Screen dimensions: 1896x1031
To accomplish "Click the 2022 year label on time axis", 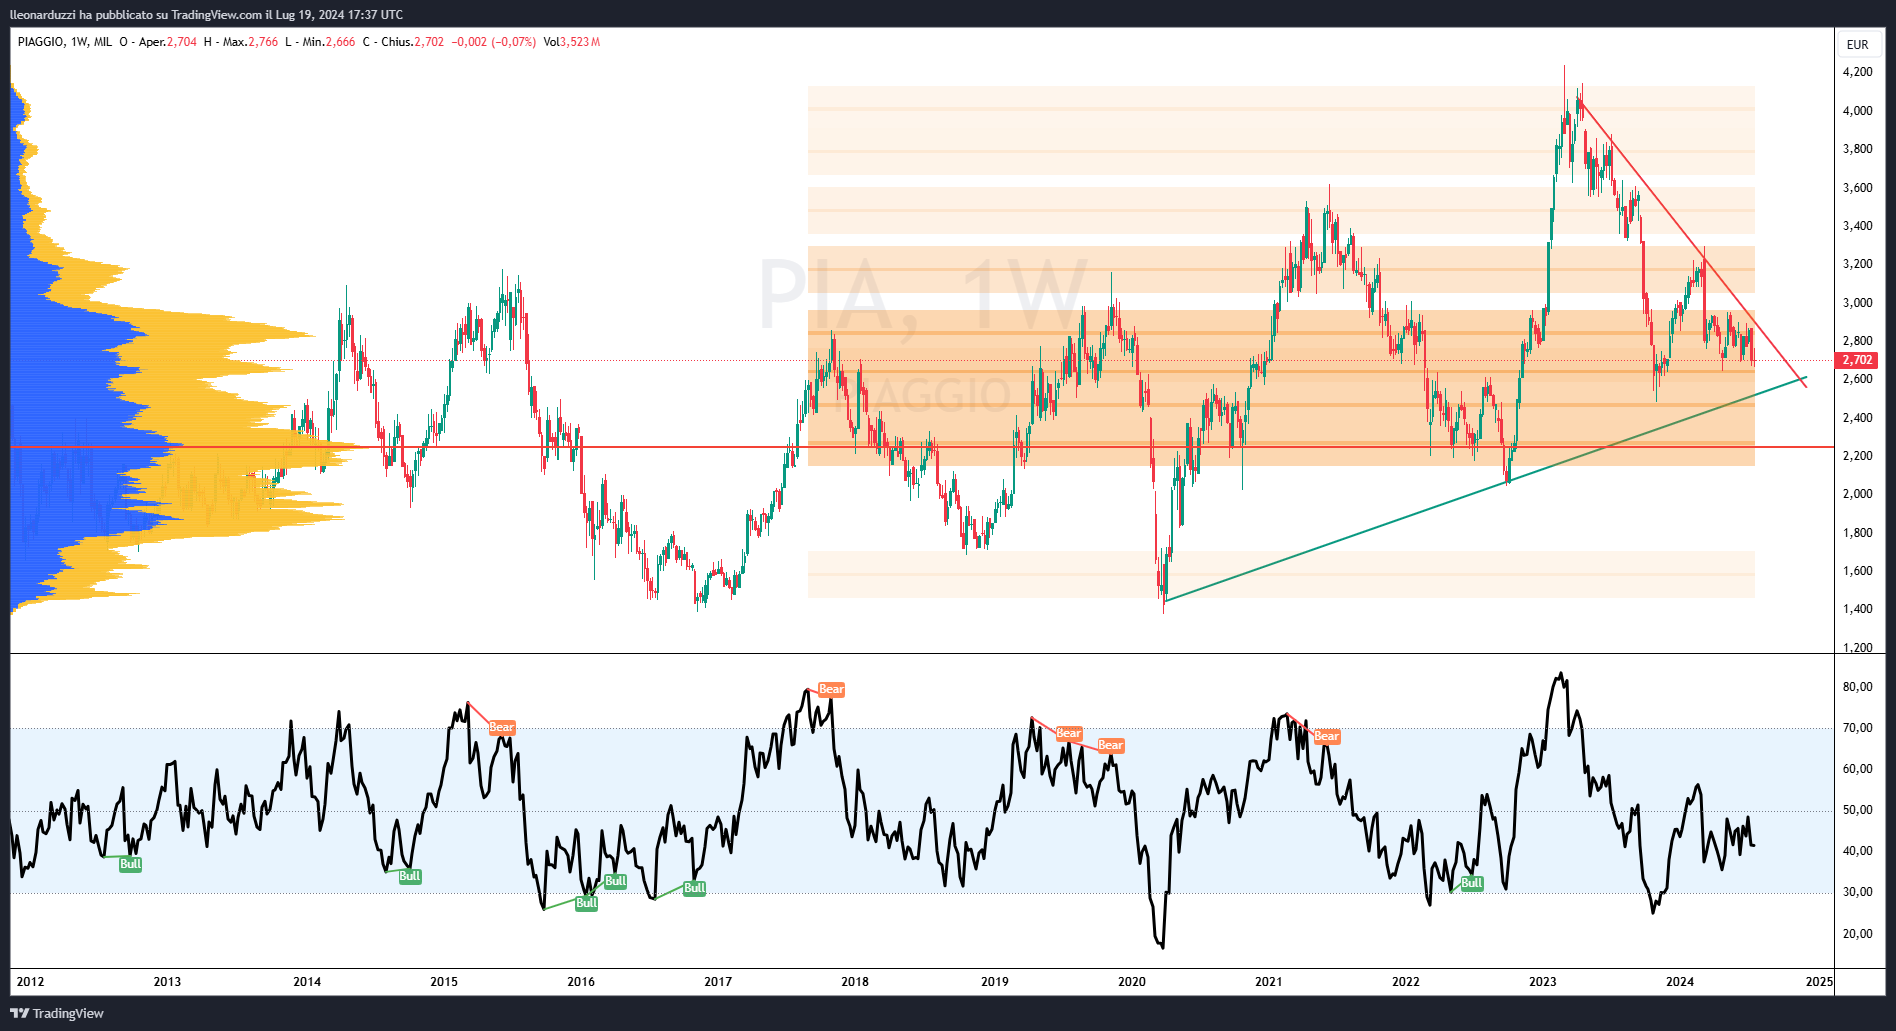I will pos(1406,982).
